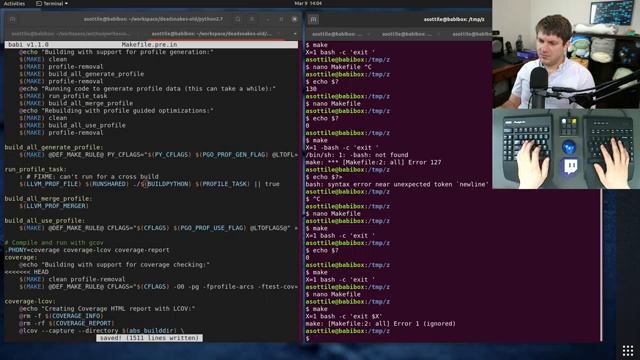Click the 'saved! (1511 lines written)' status message
The image size is (640, 360).
(x=149, y=338)
